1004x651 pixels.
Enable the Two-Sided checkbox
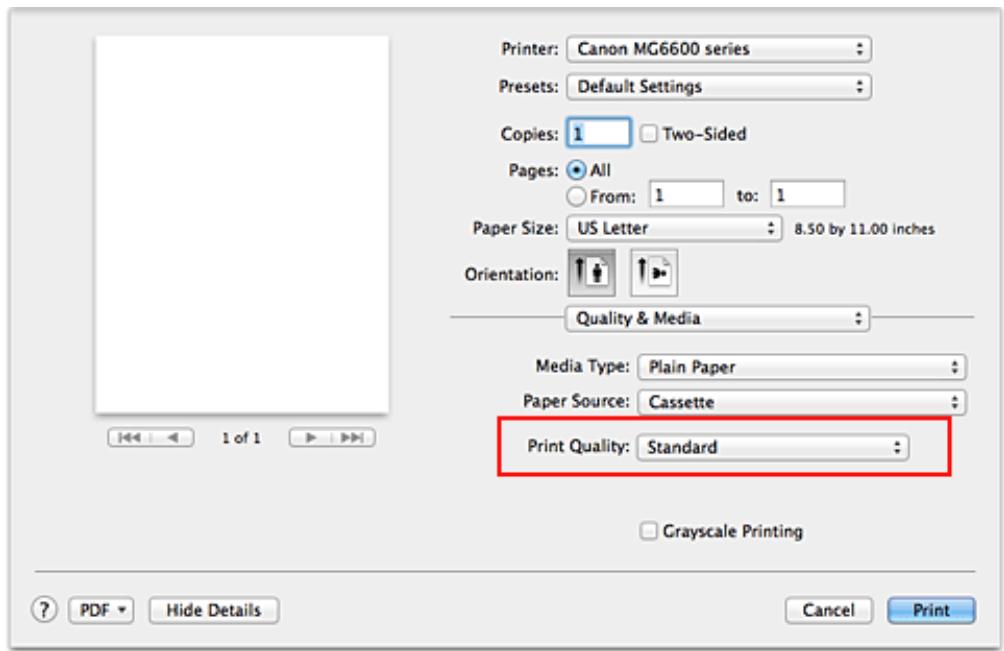click(649, 134)
